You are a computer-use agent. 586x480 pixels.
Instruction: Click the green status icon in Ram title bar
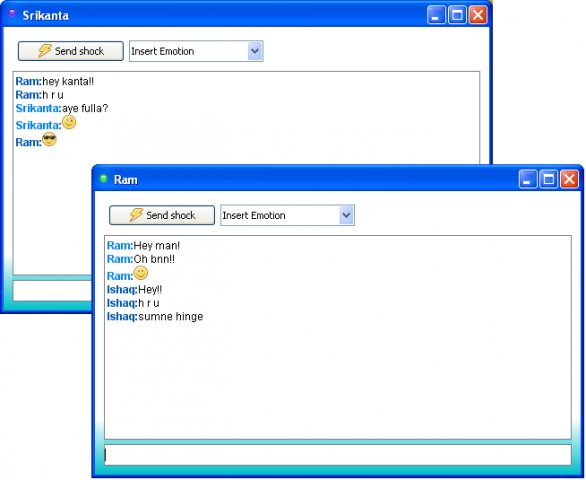(104, 179)
